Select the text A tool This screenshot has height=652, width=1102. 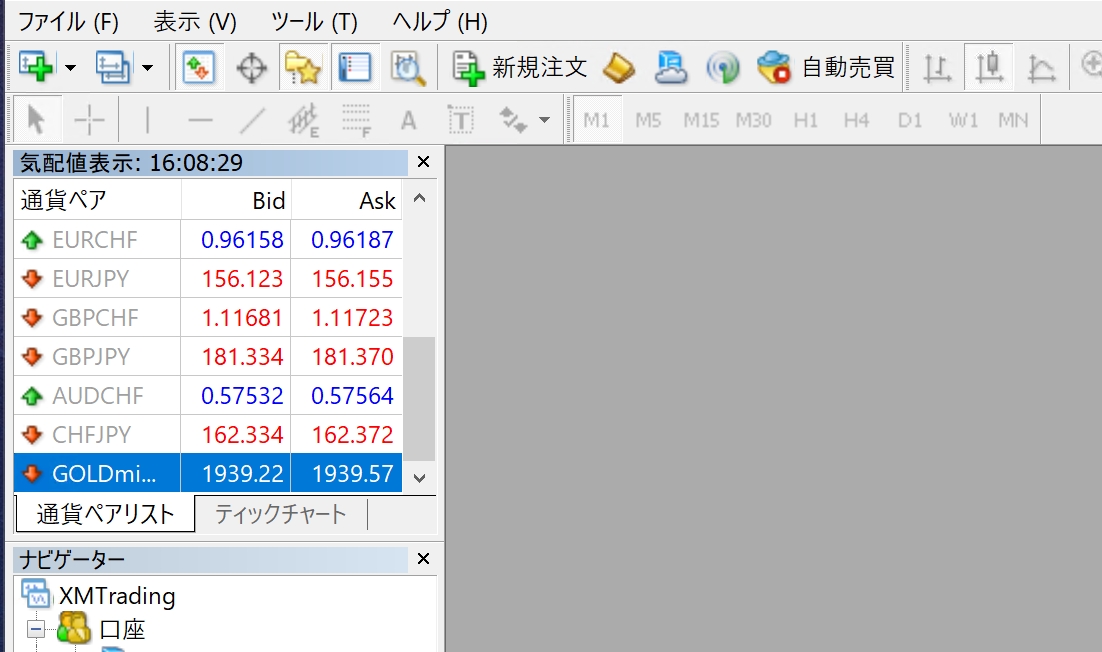(408, 120)
